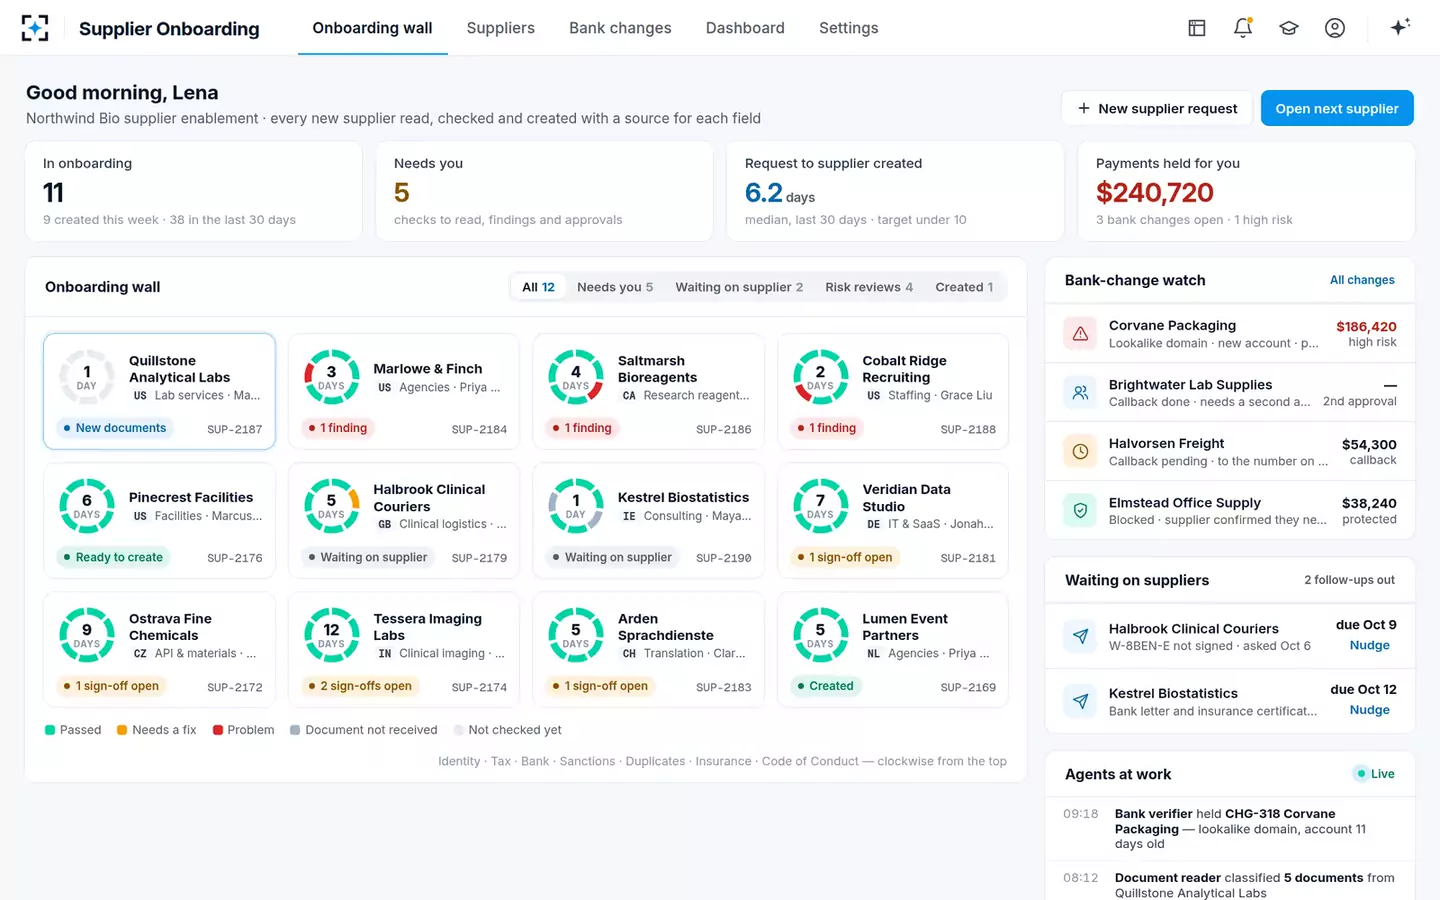The width and height of the screenshot is (1440, 900).
Task: Click the Tessera 2 sign-offs open badge
Action: pyautogui.click(x=359, y=686)
